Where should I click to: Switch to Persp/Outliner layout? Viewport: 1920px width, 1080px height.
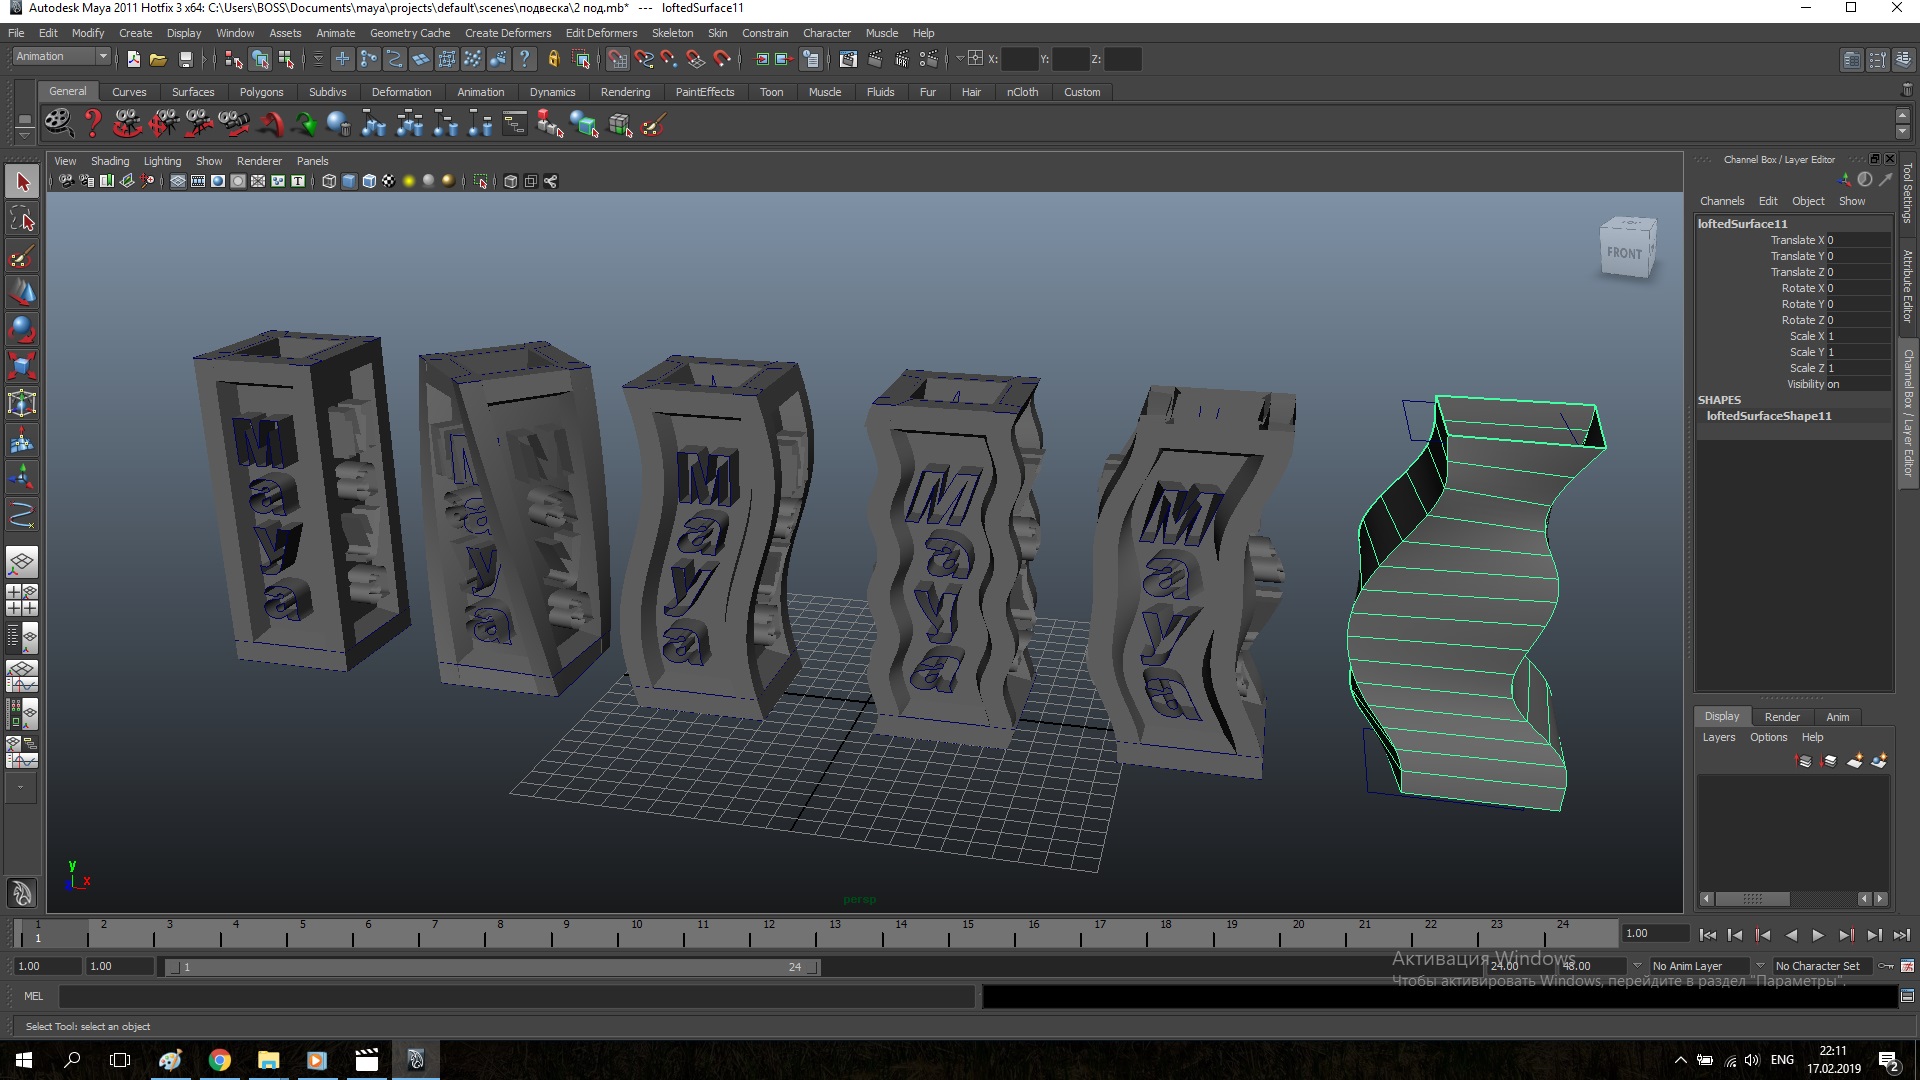pyautogui.click(x=22, y=637)
